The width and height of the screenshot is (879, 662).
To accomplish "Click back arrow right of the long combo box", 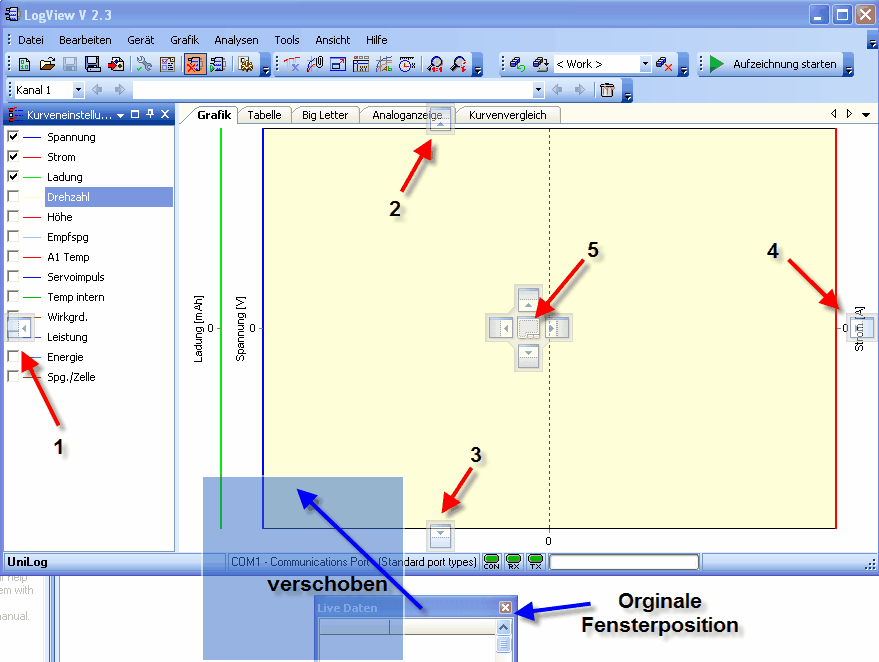I will (x=557, y=90).
